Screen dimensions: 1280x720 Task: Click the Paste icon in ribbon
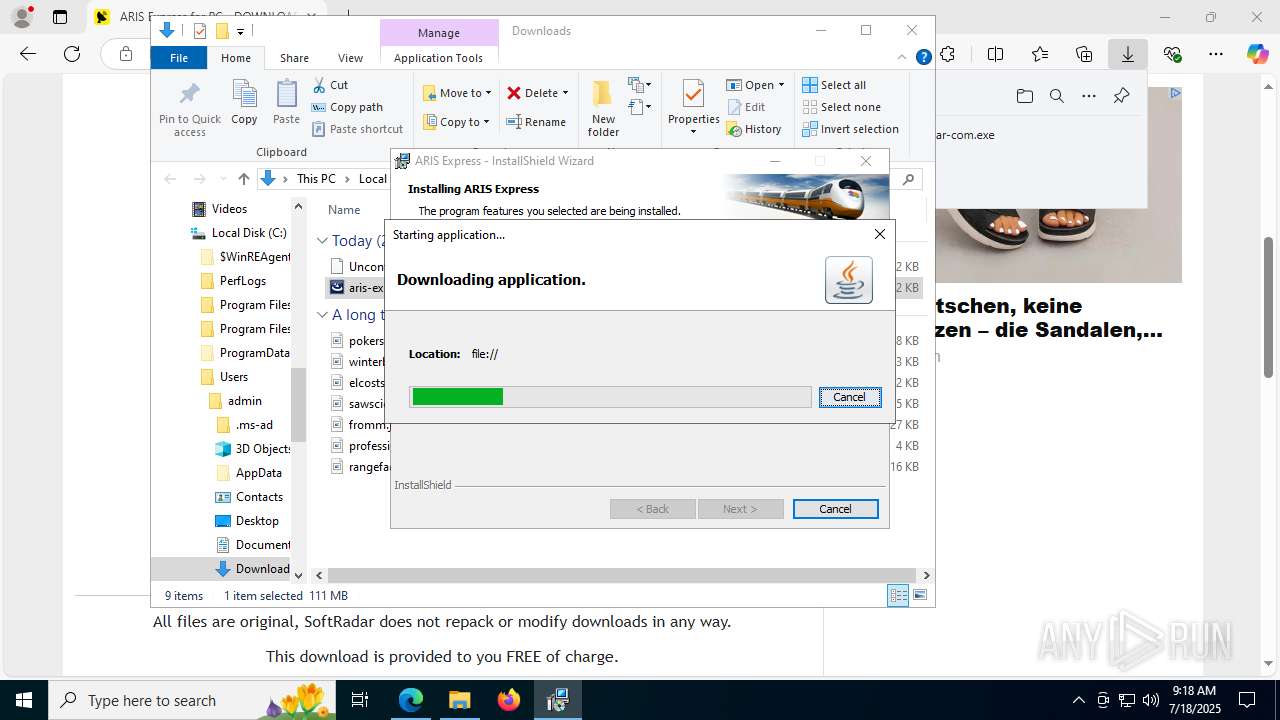(286, 94)
